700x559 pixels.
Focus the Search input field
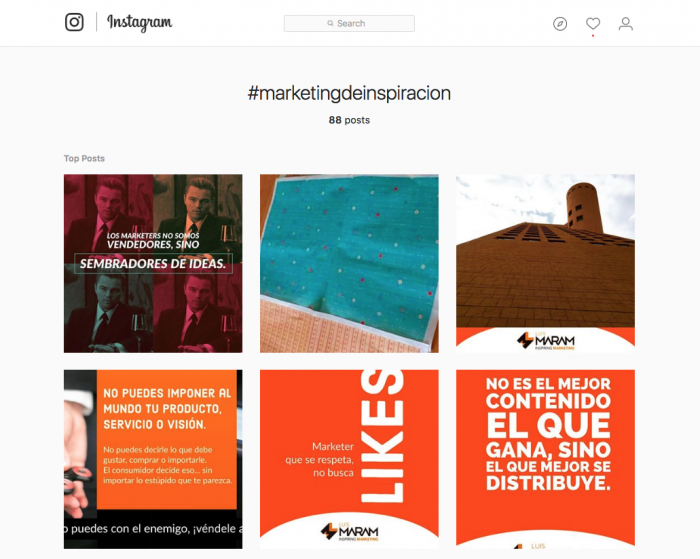click(x=349, y=23)
